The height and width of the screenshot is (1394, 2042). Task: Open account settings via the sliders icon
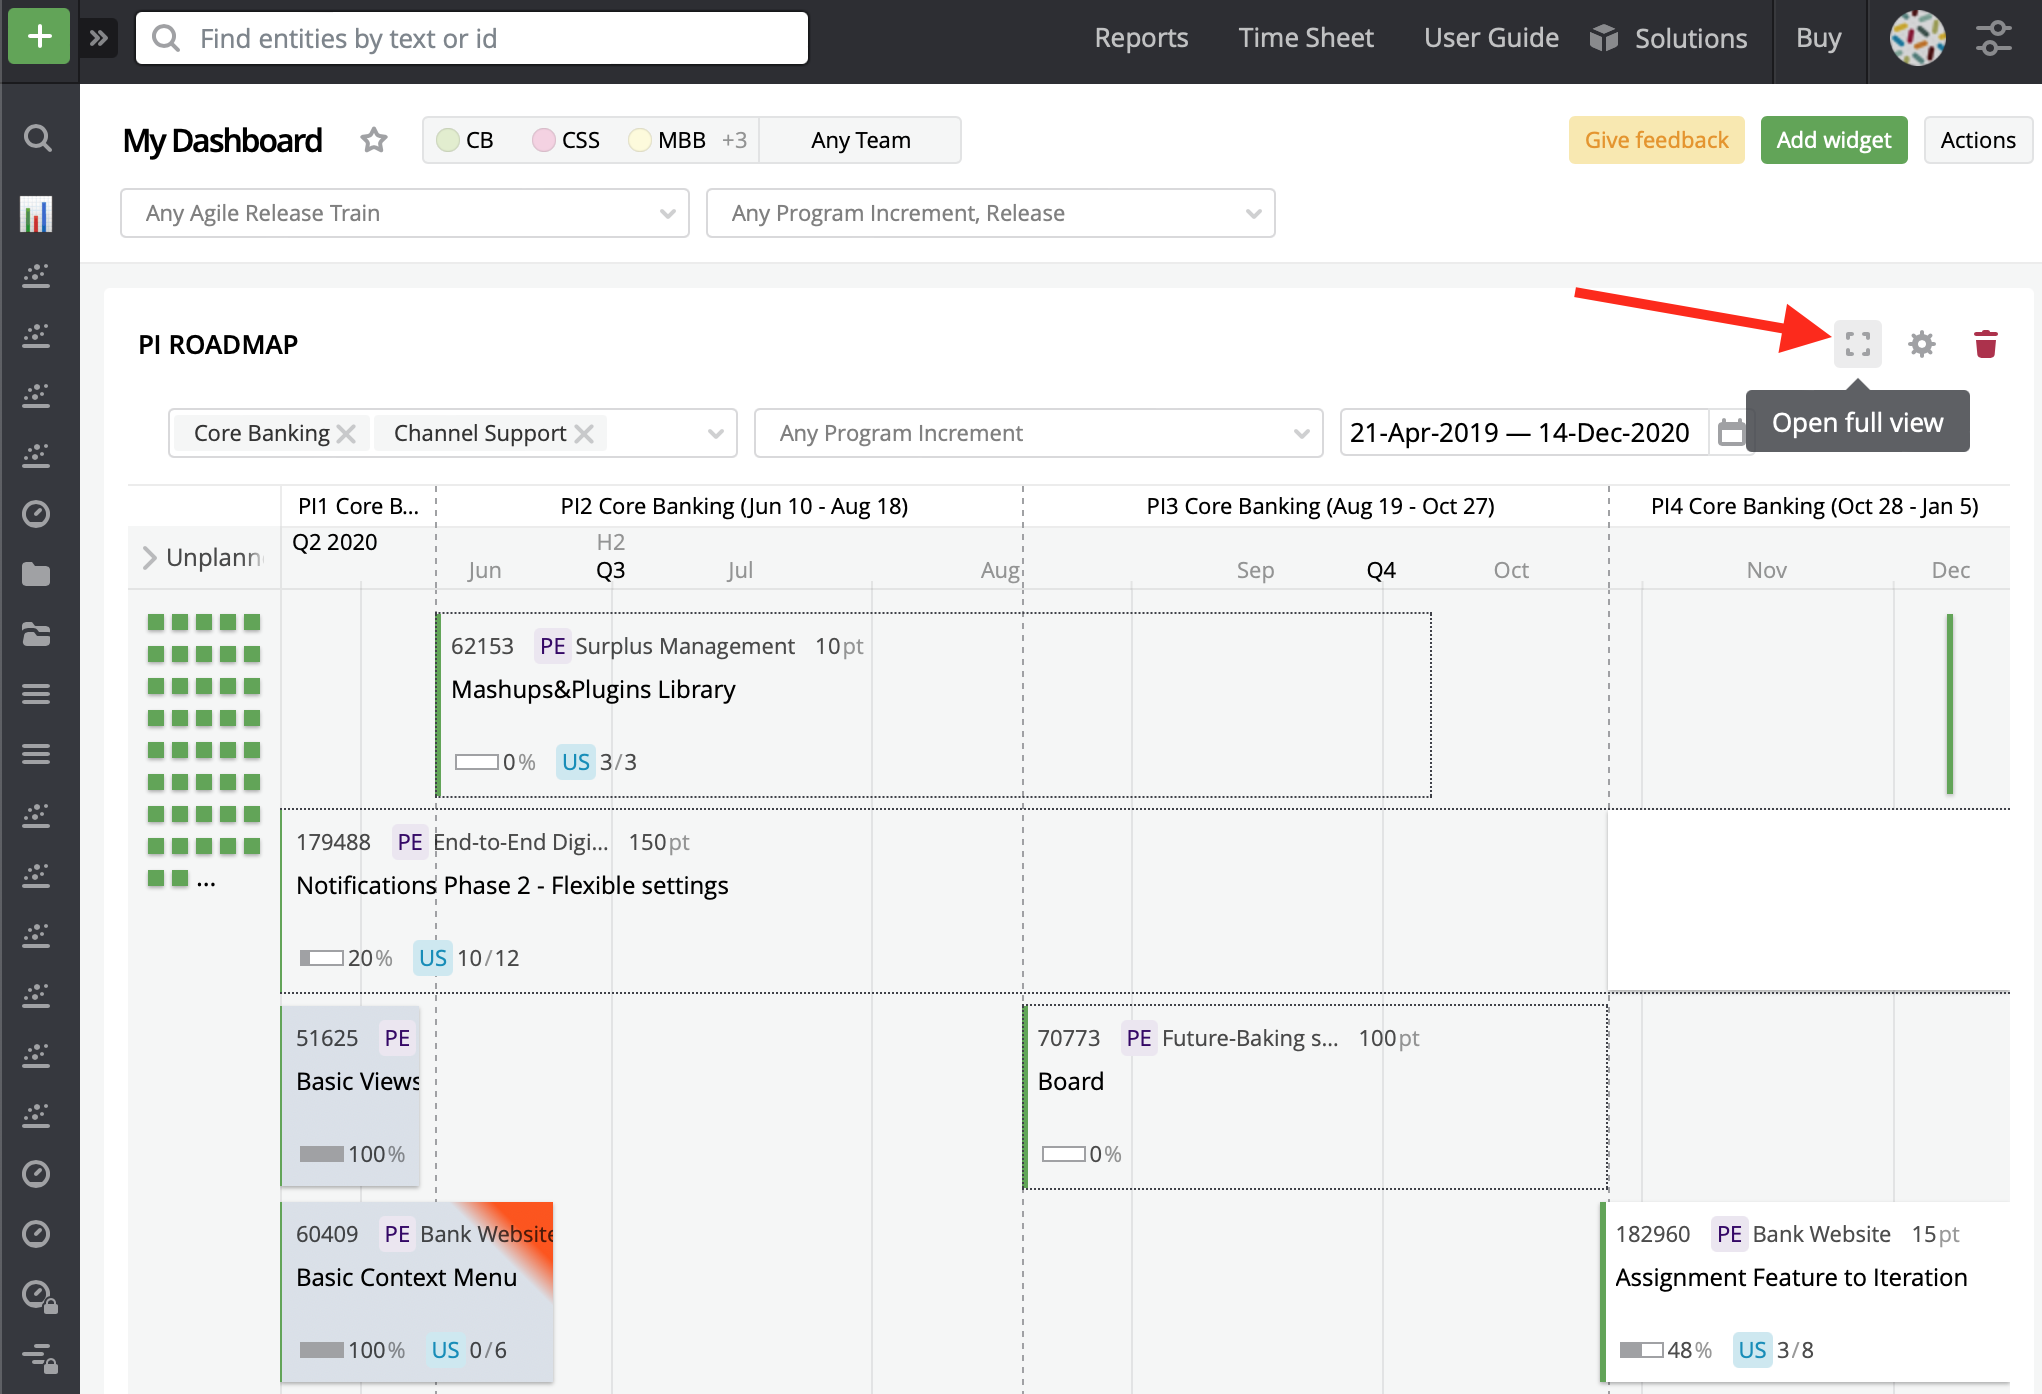(1995, 36)
